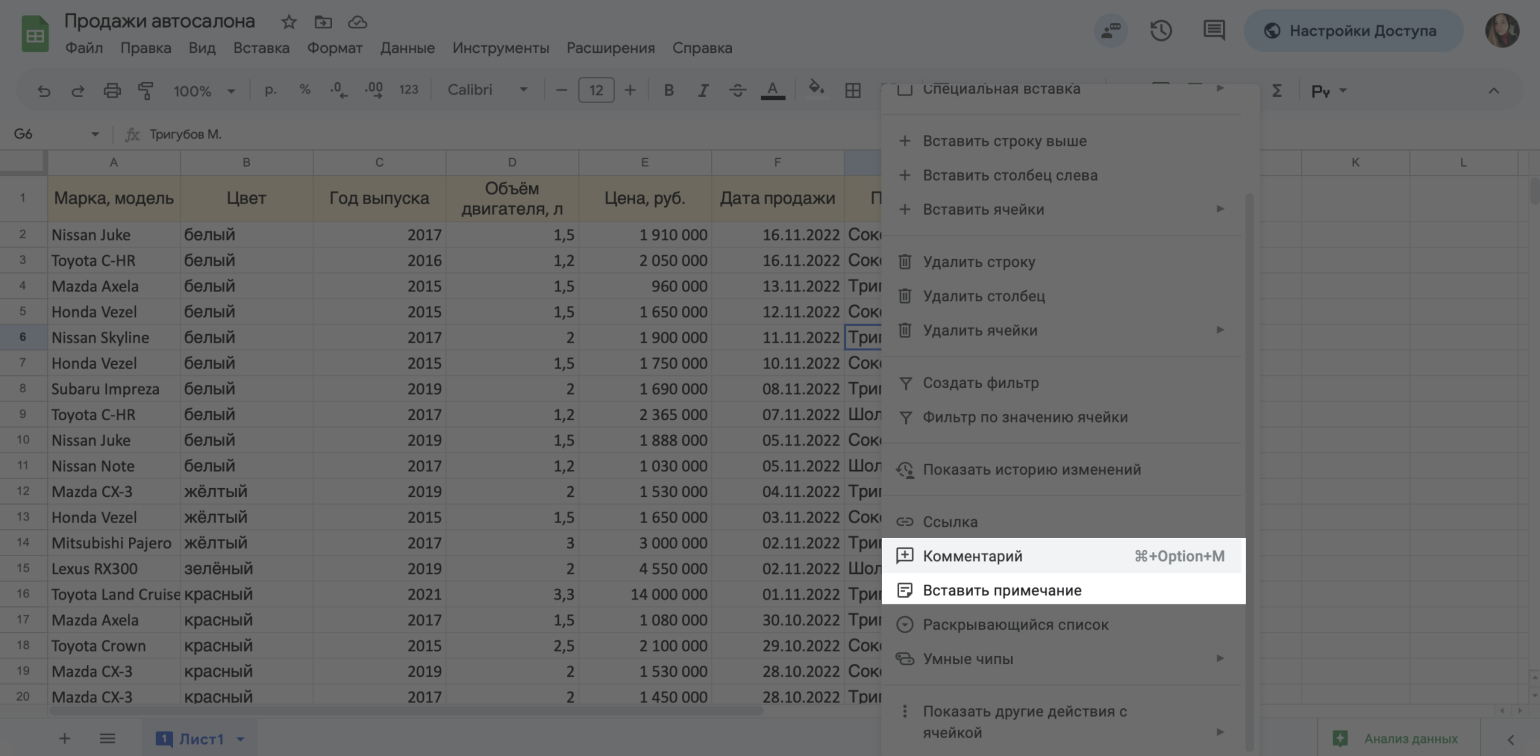Image resolution: width=1540 pixels, height=756 pixels.
Task: Open the Calibri font dropdown
Action: point(487,91)
